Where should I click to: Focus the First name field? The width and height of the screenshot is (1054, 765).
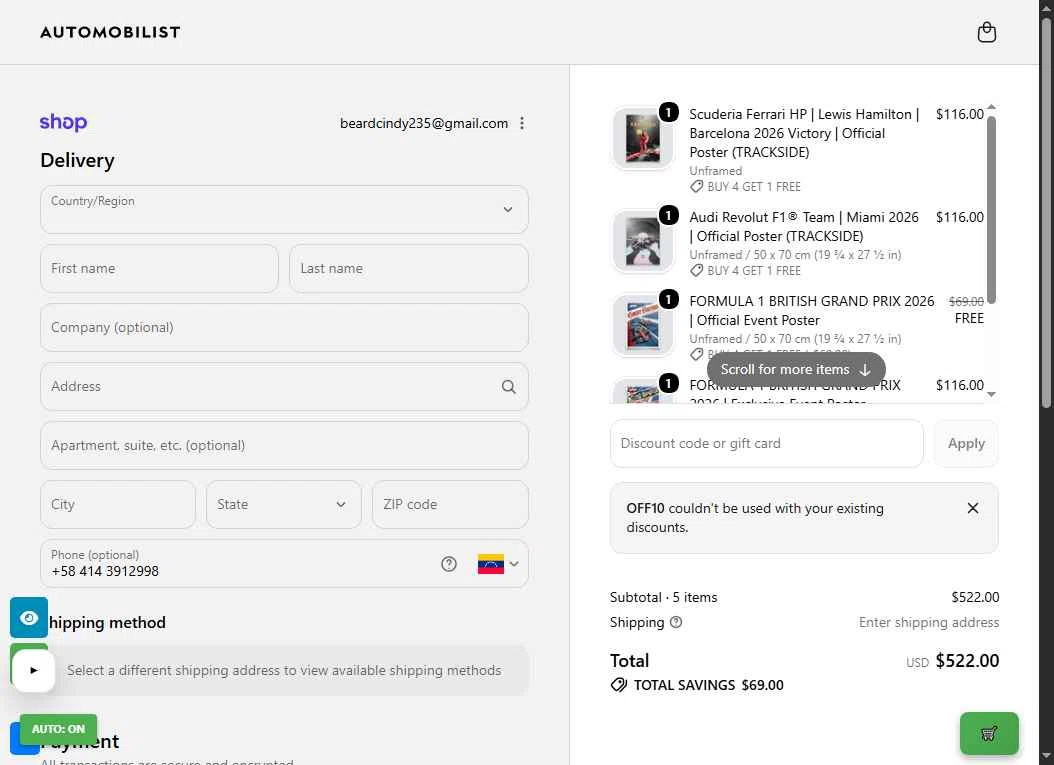coord(159,268)
